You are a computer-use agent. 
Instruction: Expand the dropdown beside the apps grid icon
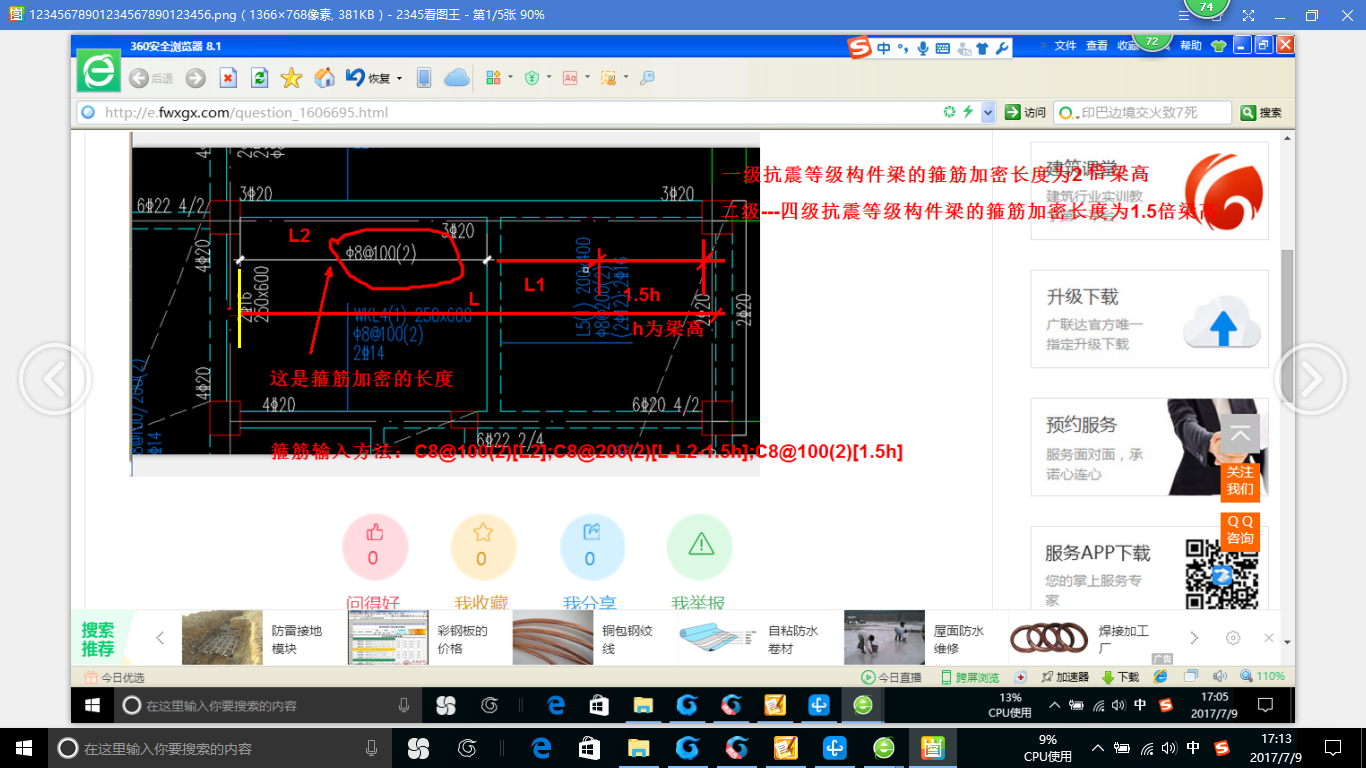[x=510, y=77]
